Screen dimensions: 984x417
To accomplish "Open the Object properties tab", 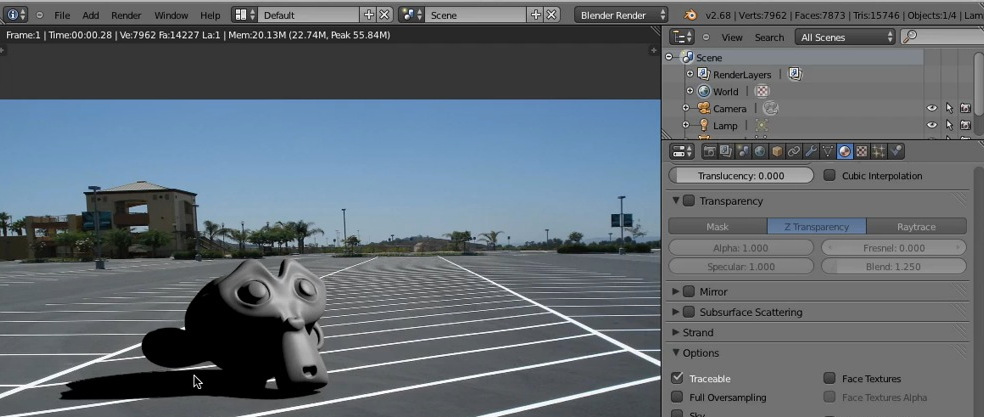I will point(777,151).
